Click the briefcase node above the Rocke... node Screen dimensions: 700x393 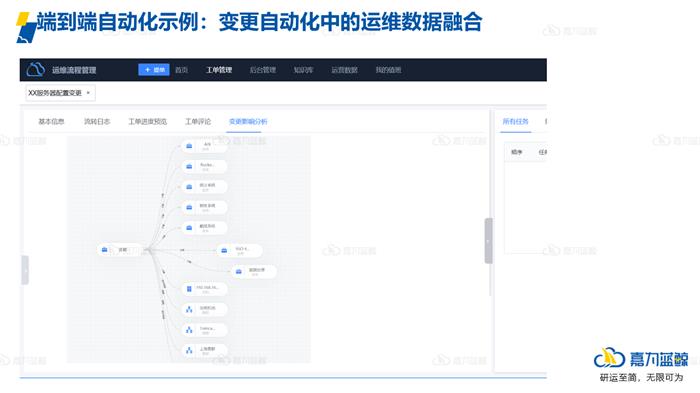(x=204, y=146)
